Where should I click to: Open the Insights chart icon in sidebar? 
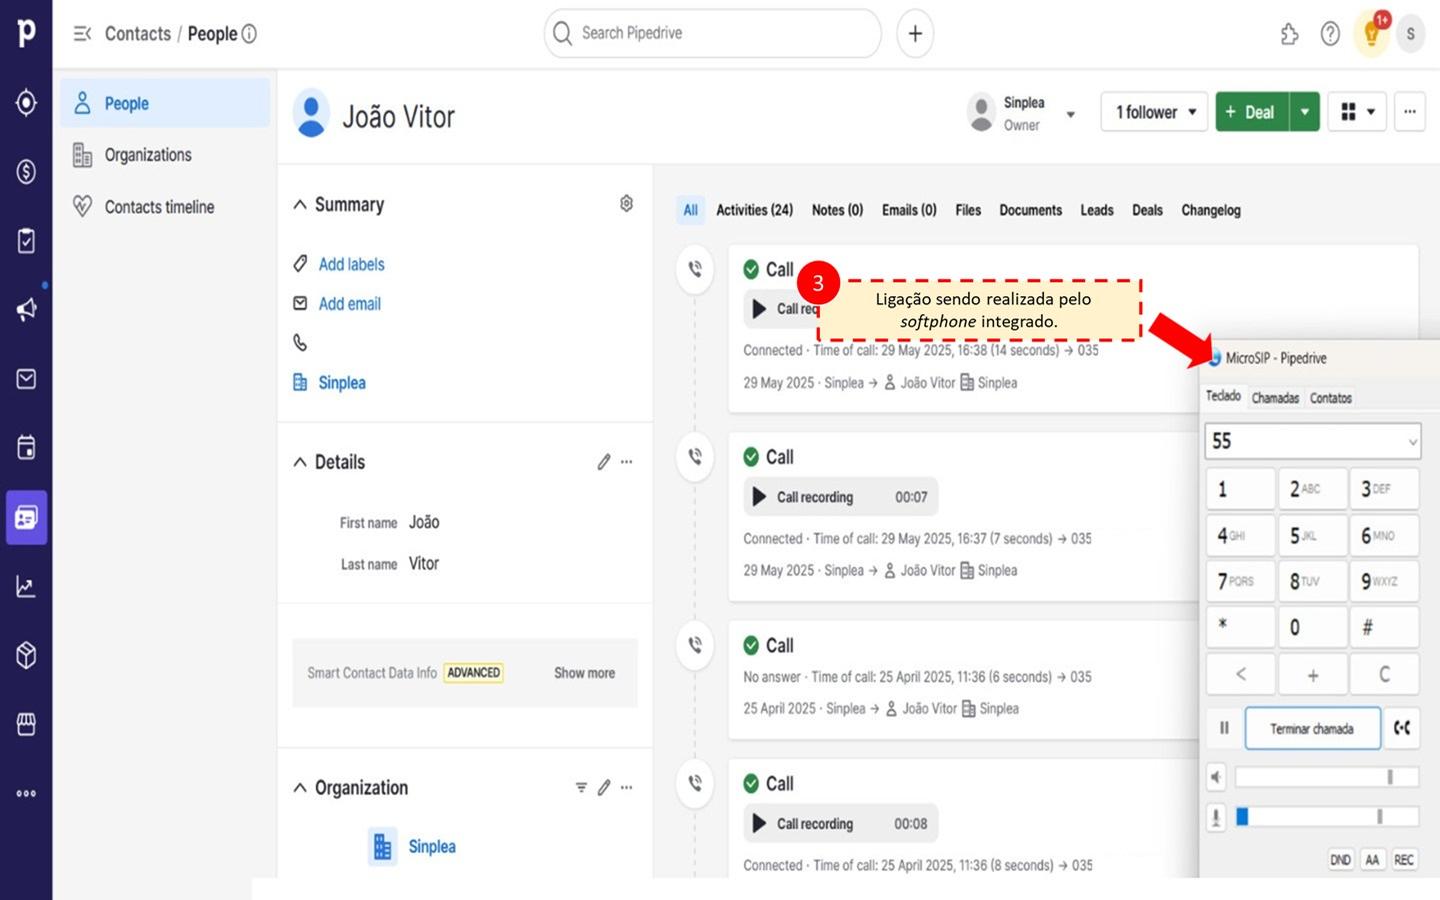click(26, 587)
